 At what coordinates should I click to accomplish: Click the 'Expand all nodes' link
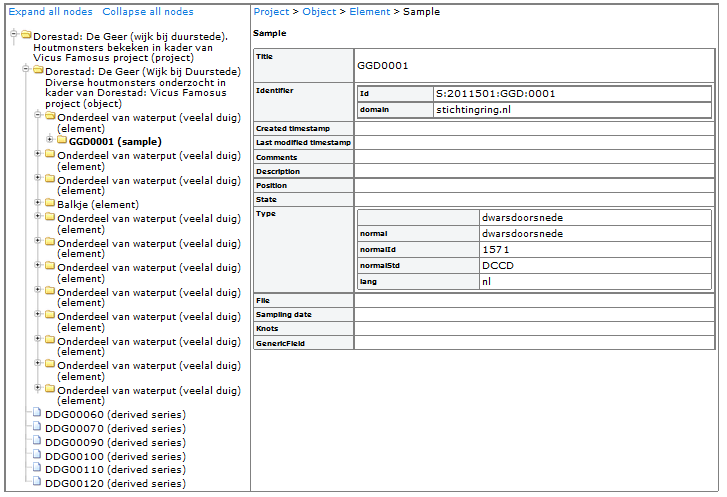tap(51, 12)
